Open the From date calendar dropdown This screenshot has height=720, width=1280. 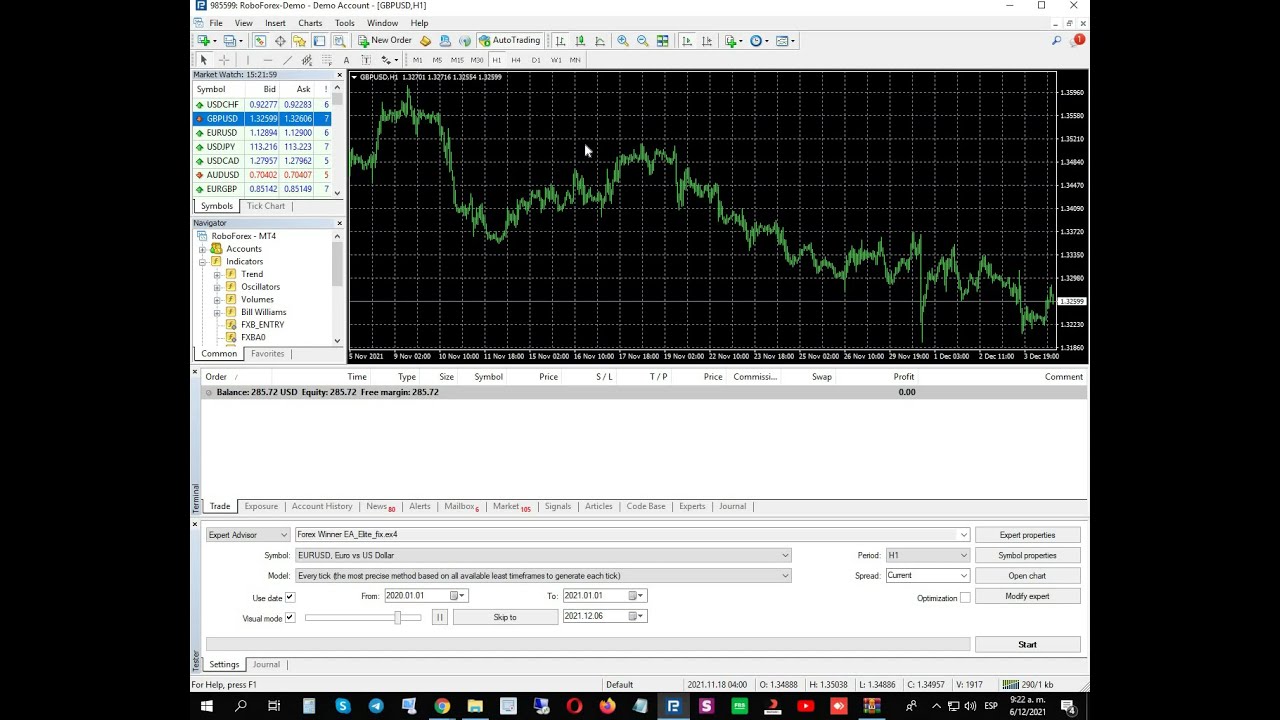coord(456,596)
